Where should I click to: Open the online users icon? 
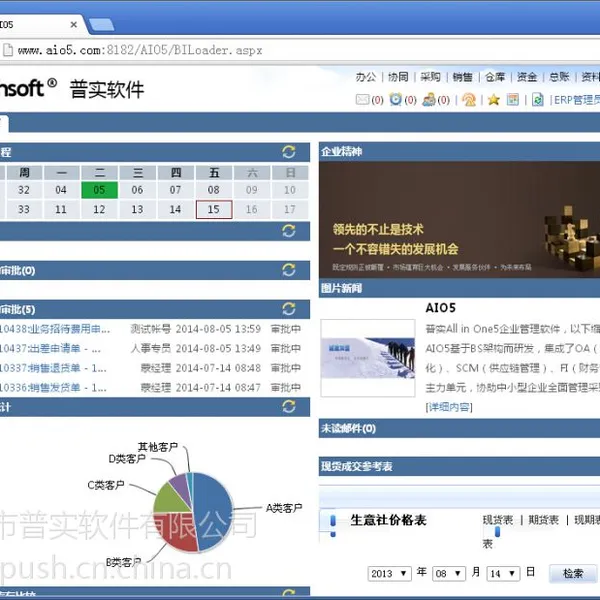(x=429, y=99)
